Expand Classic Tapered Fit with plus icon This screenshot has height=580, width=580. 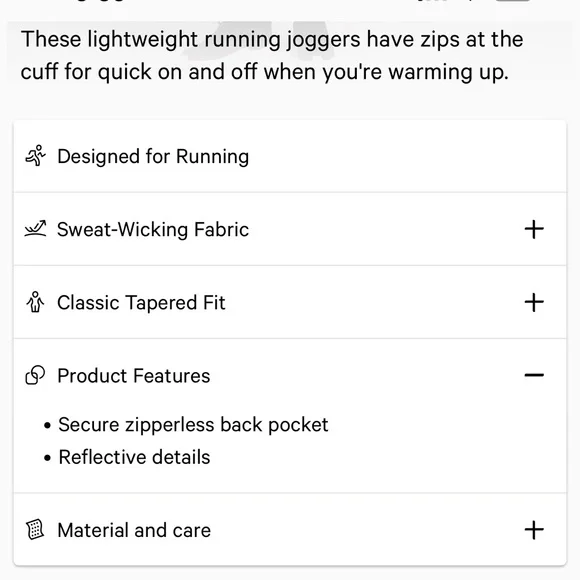point(534,302)
